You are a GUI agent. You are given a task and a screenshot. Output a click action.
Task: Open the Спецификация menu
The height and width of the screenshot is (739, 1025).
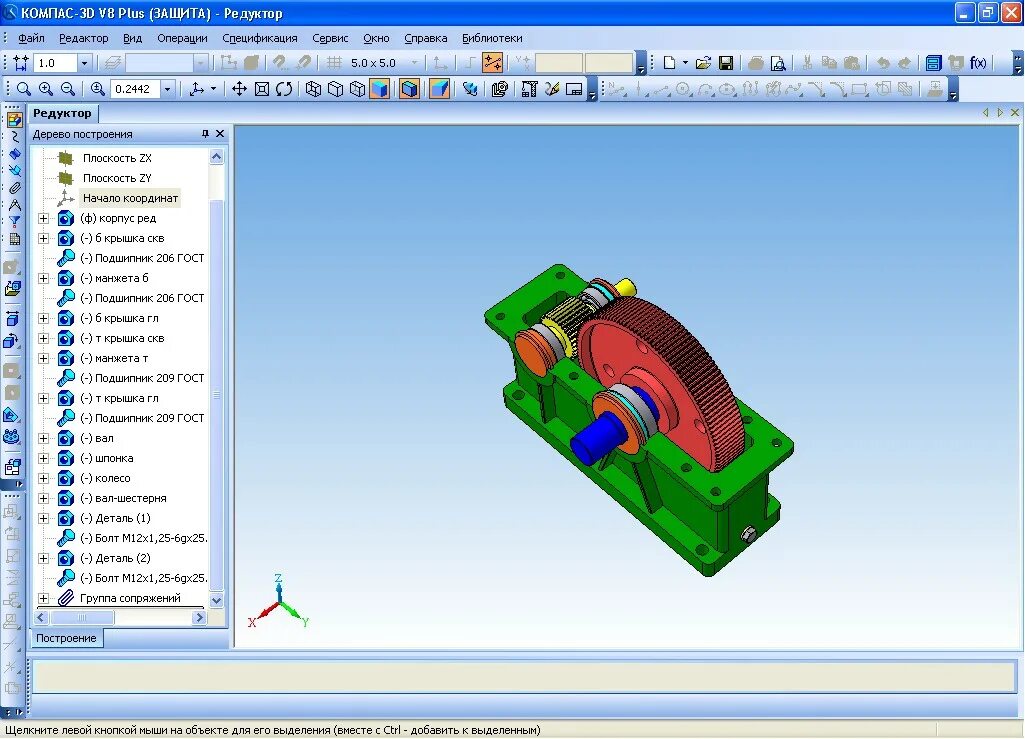(260, 38)
